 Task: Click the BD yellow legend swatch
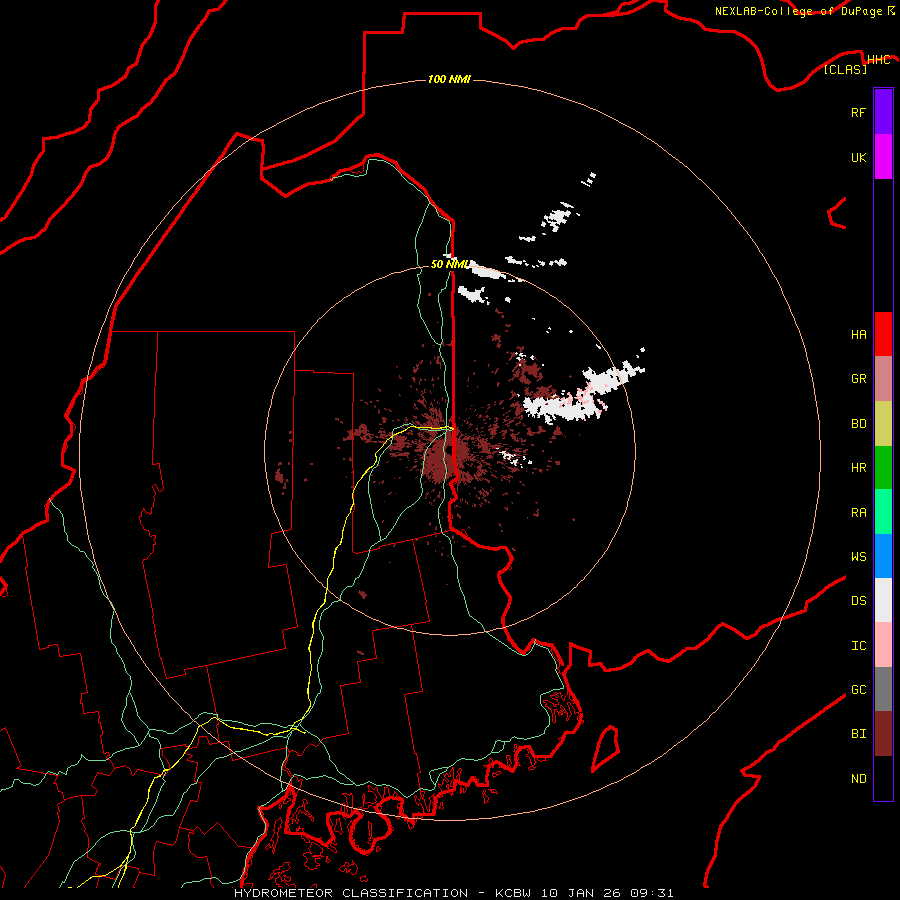[x=883, y=424]
